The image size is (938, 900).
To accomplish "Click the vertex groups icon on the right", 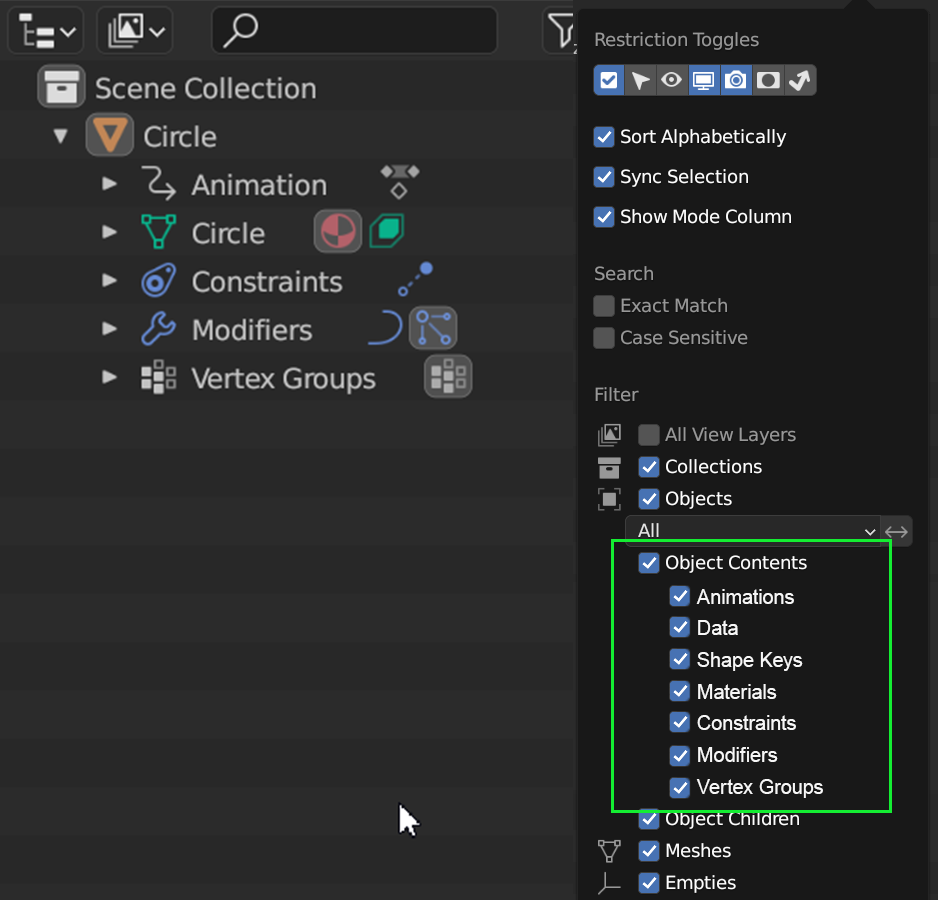I will [448, 377].
